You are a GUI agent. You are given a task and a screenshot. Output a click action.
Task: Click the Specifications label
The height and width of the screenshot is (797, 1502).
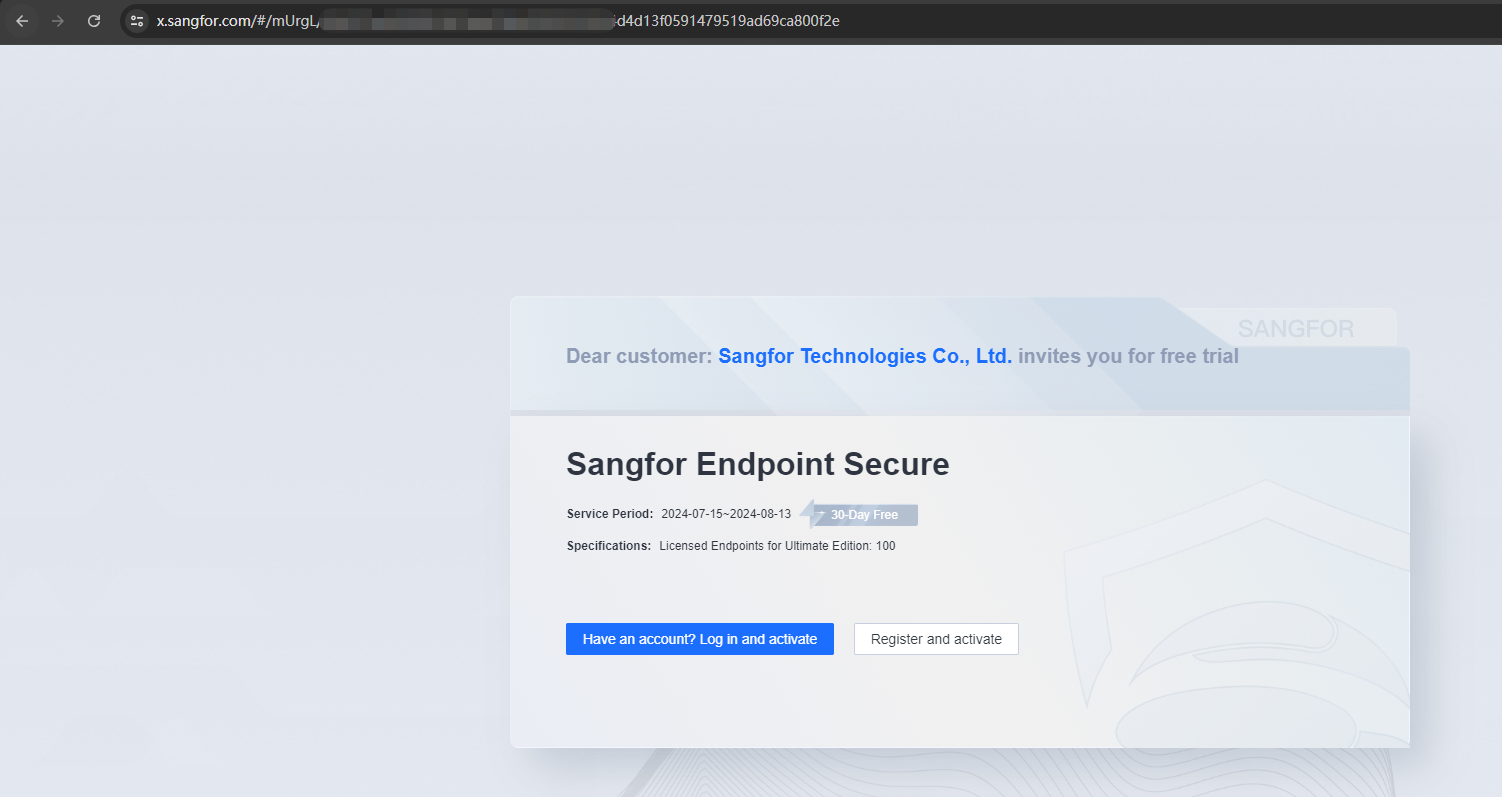coord(609,546)
